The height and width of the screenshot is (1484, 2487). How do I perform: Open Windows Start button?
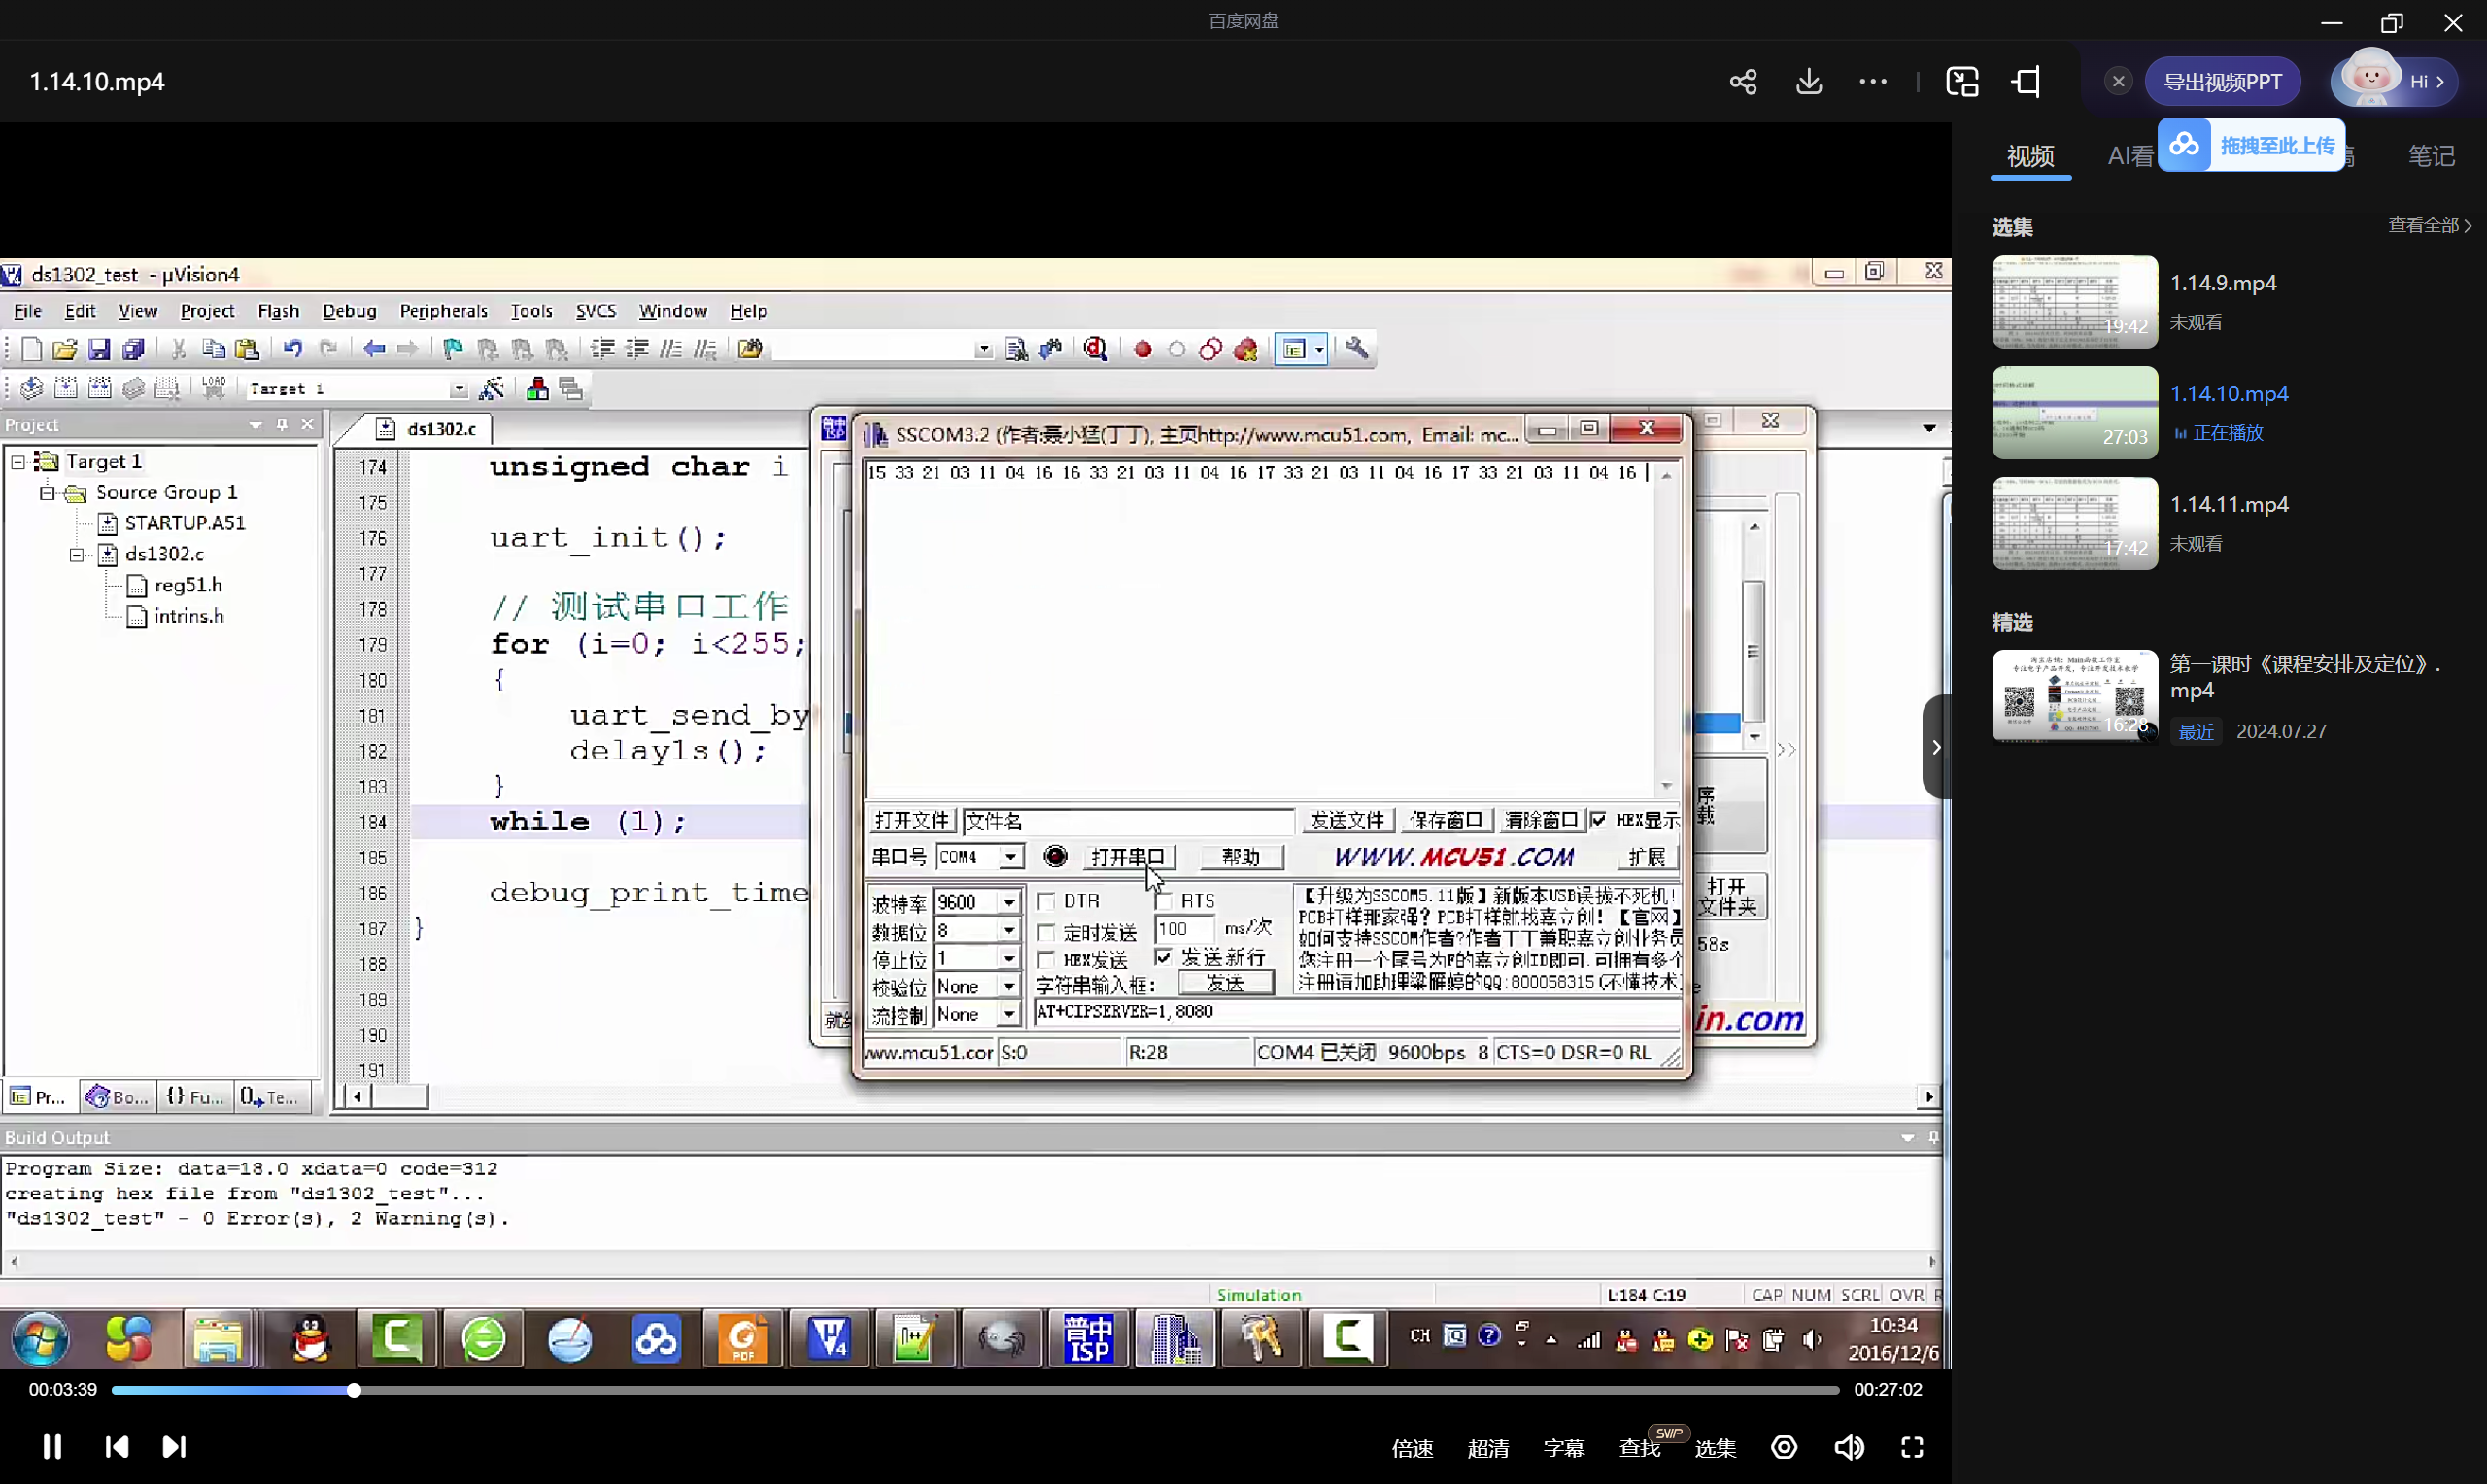(x=40, y=1339)
